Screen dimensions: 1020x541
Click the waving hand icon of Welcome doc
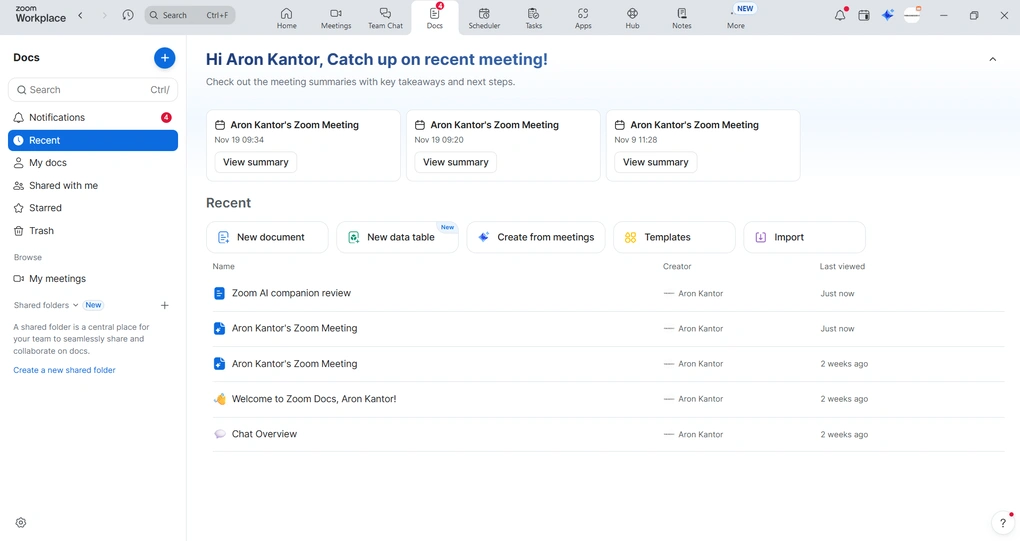[220, 399]
